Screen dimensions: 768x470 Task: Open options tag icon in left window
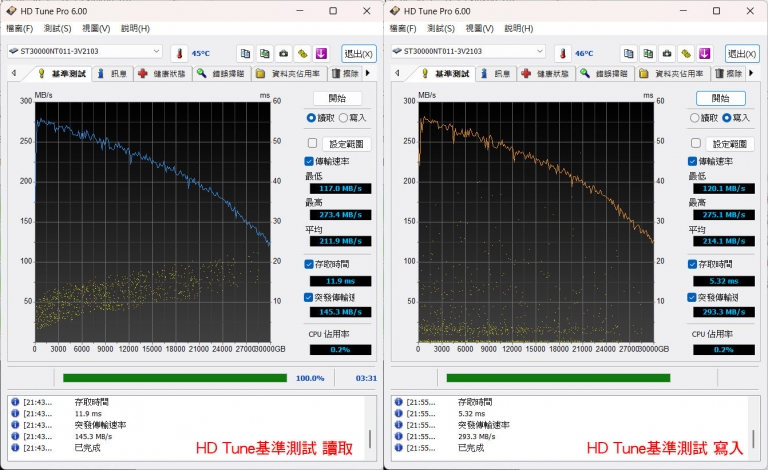303,53
